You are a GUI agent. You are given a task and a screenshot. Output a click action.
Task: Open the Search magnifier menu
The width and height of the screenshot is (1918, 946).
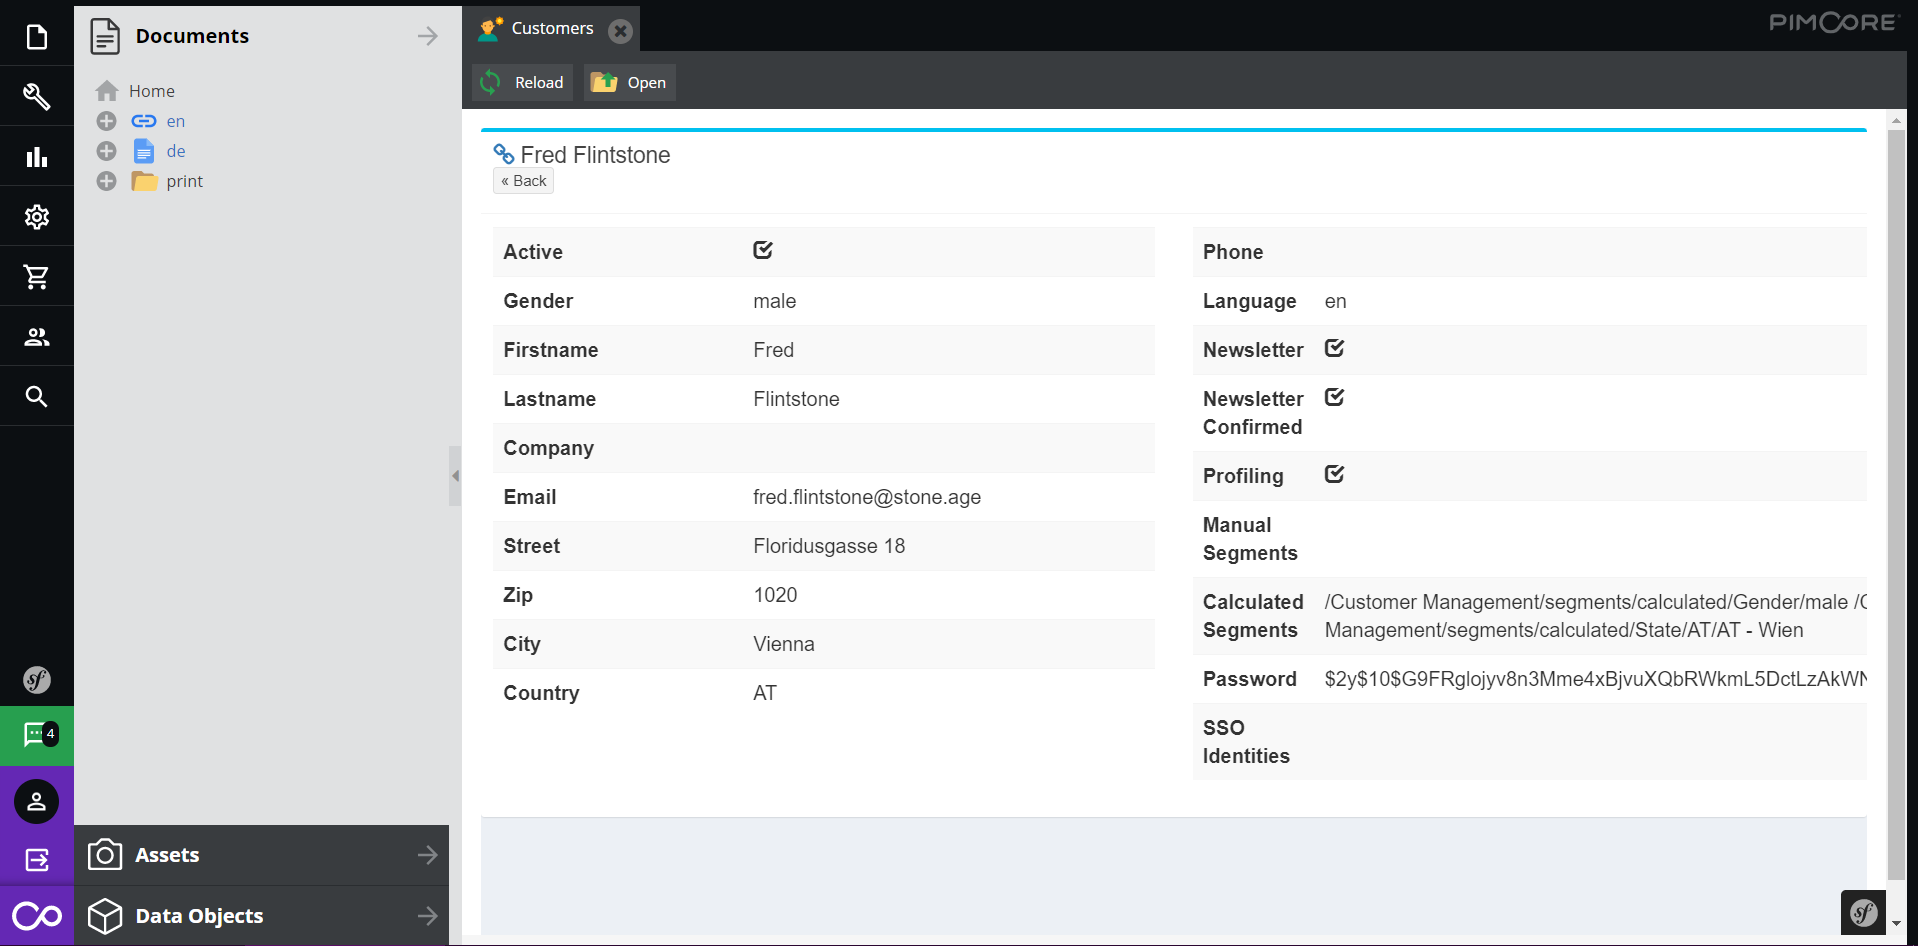37,397
